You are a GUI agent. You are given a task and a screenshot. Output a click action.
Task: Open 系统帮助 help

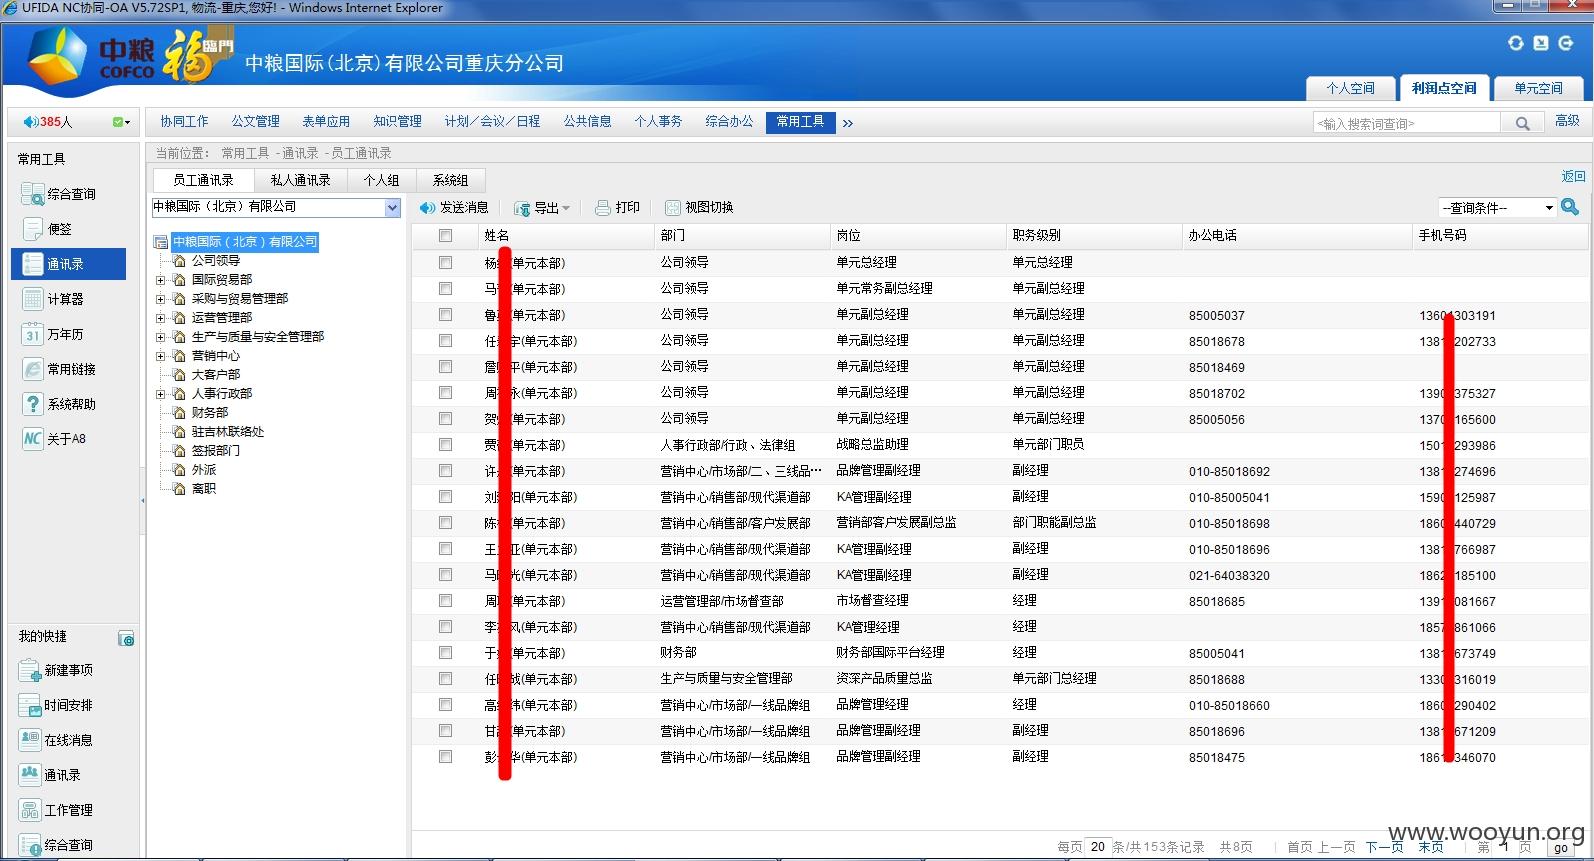(x=60, y=404)
